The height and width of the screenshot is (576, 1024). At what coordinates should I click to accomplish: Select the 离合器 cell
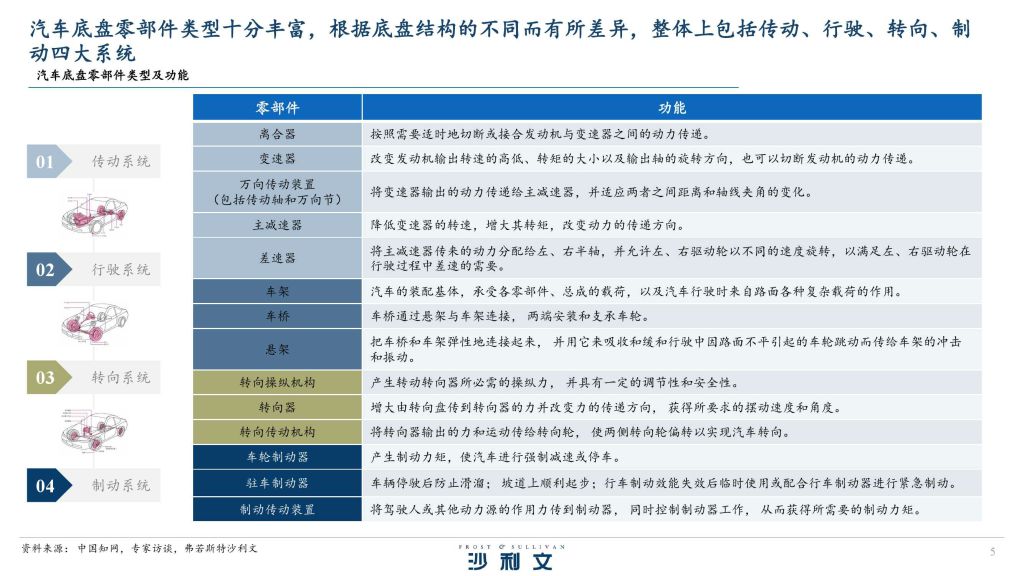click(x=278, y=134)
